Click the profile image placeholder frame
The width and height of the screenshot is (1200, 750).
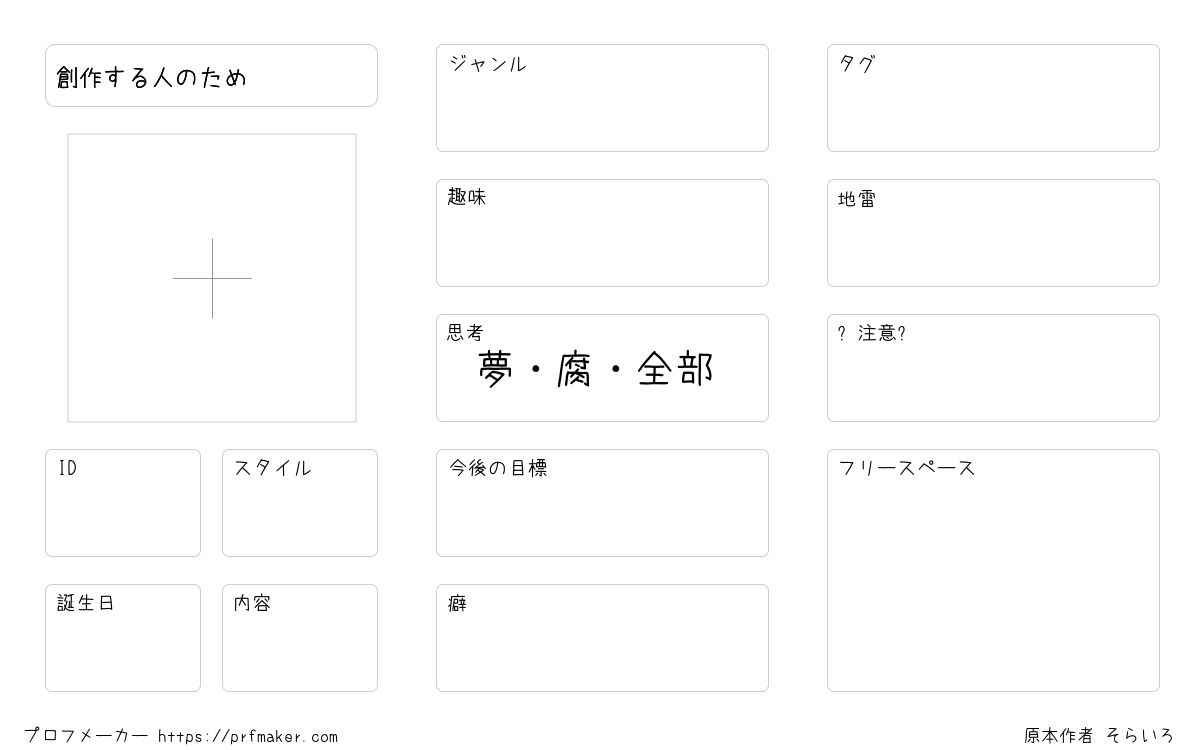pos(212,278)
